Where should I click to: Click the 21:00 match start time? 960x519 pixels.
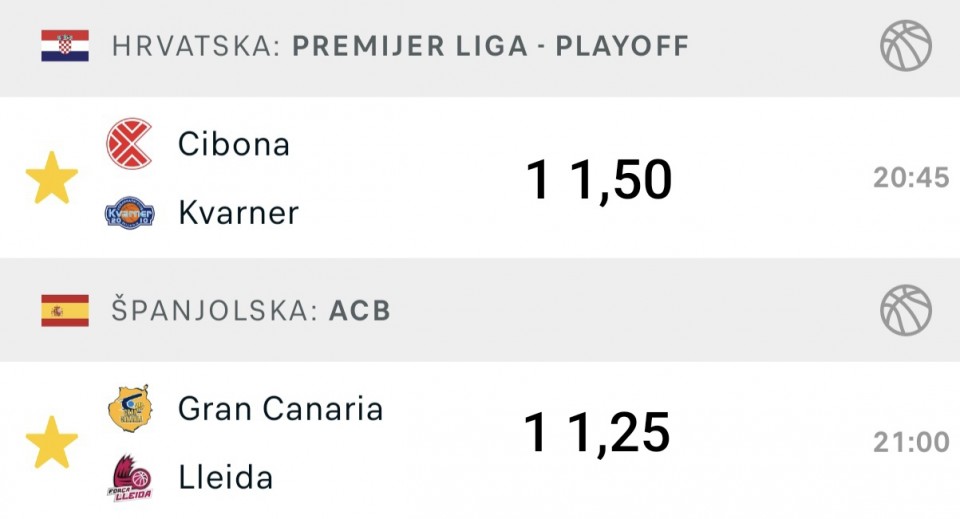coord(911,442)
